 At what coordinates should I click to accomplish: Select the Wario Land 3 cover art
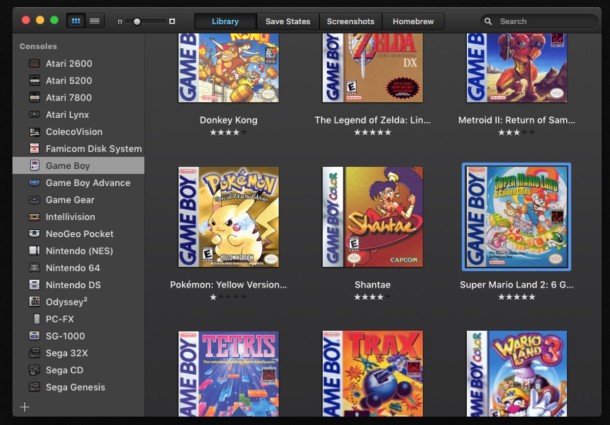517,374
